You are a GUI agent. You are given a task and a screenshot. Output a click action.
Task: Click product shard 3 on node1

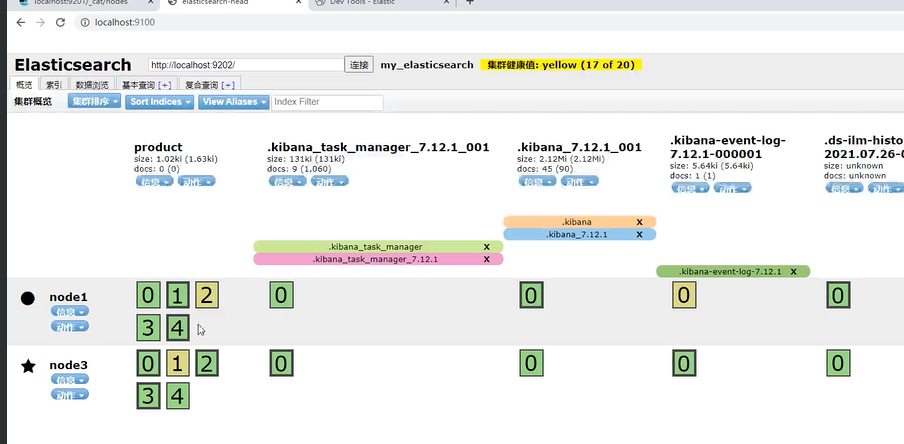[x=148, y=328]
